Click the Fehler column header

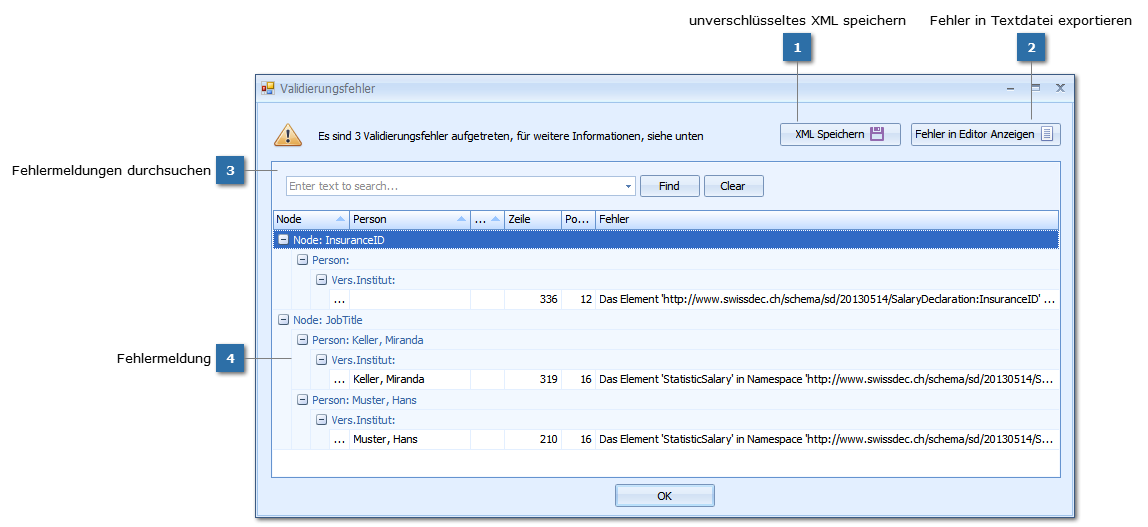pyautogui.click(x=826, y=219)
